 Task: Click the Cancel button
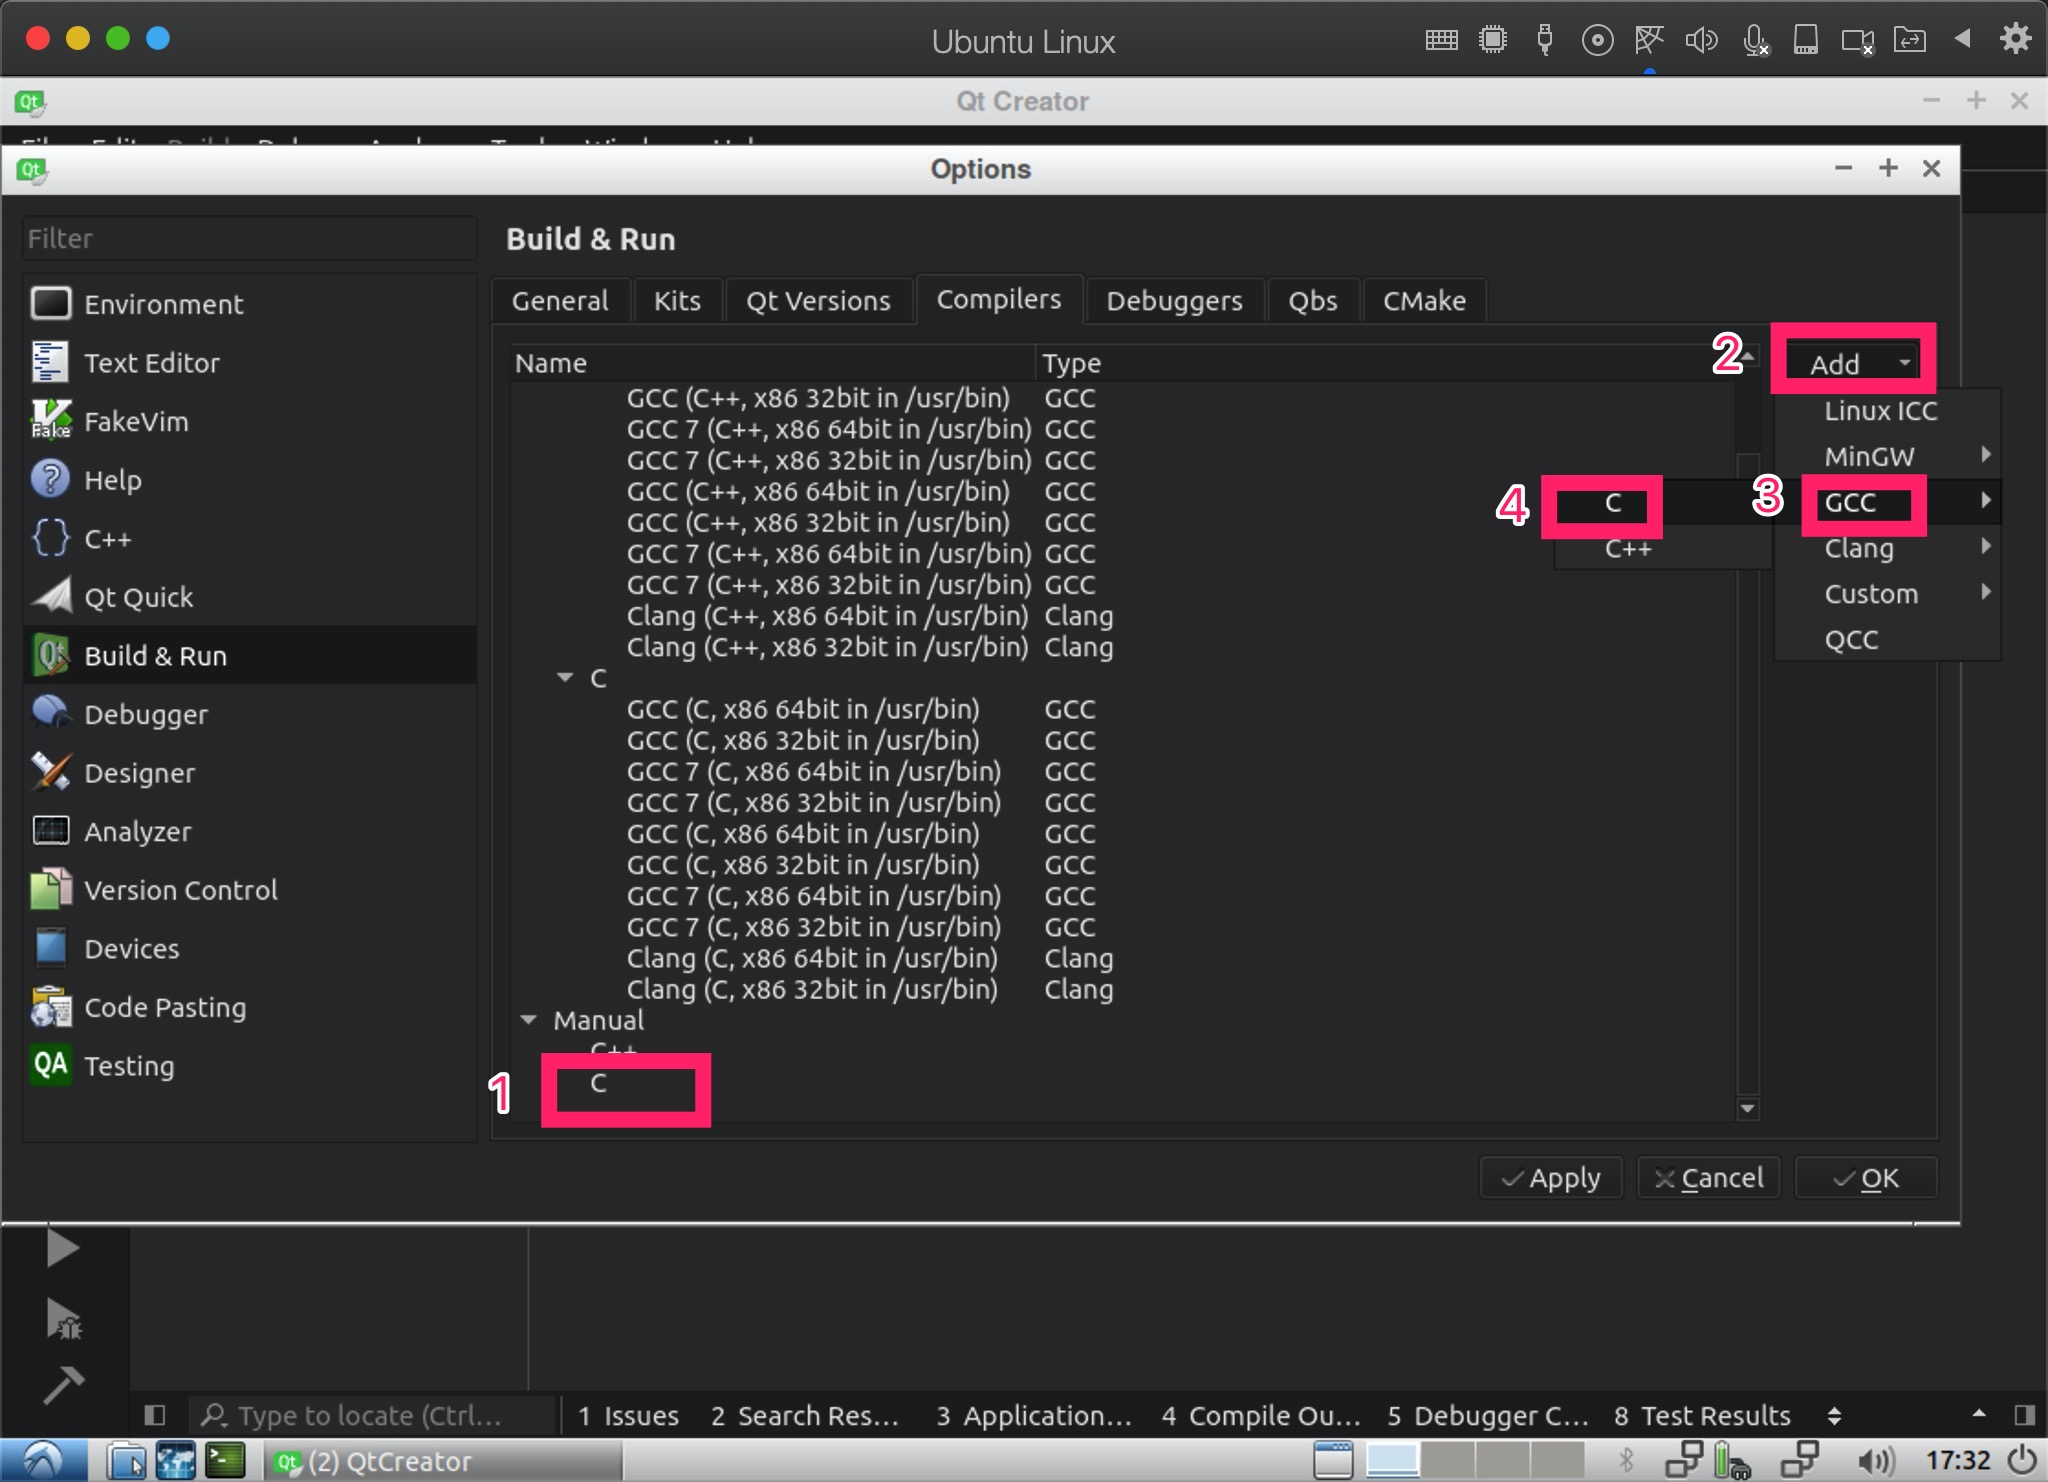[x=1709, y=1178]
